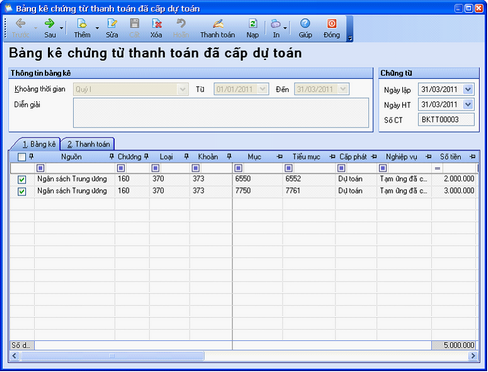This screenshot has width=488, height=372.
Task: Print using the In icon
Action: tap(276, 23)
